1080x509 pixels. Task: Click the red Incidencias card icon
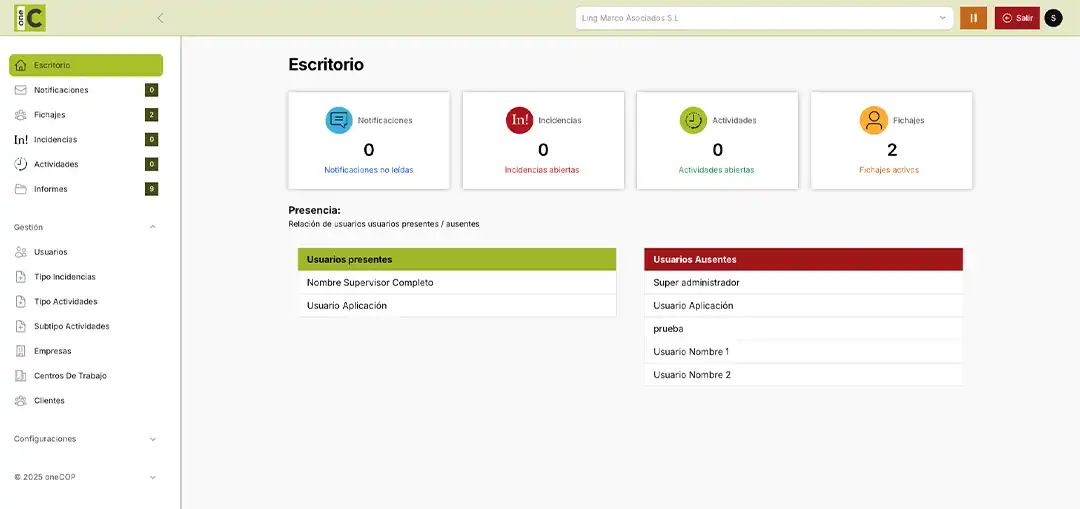click(519, 120)
